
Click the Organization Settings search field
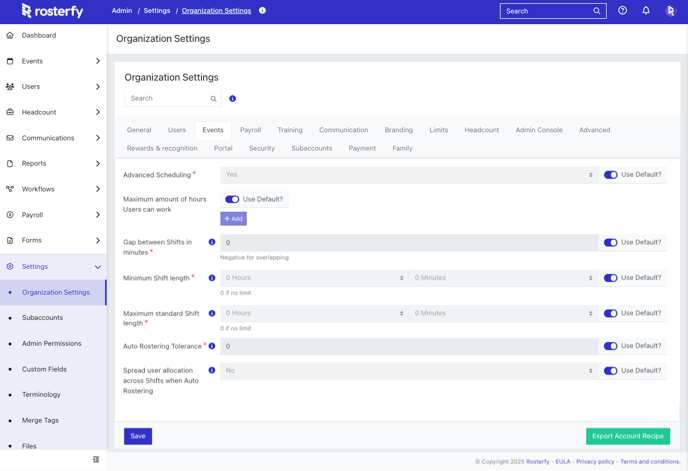click(x=173, y=99)
